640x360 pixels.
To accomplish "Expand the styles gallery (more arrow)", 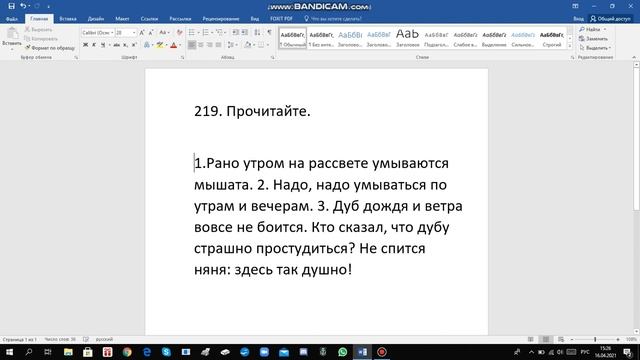I will click(x=570, y=46).
